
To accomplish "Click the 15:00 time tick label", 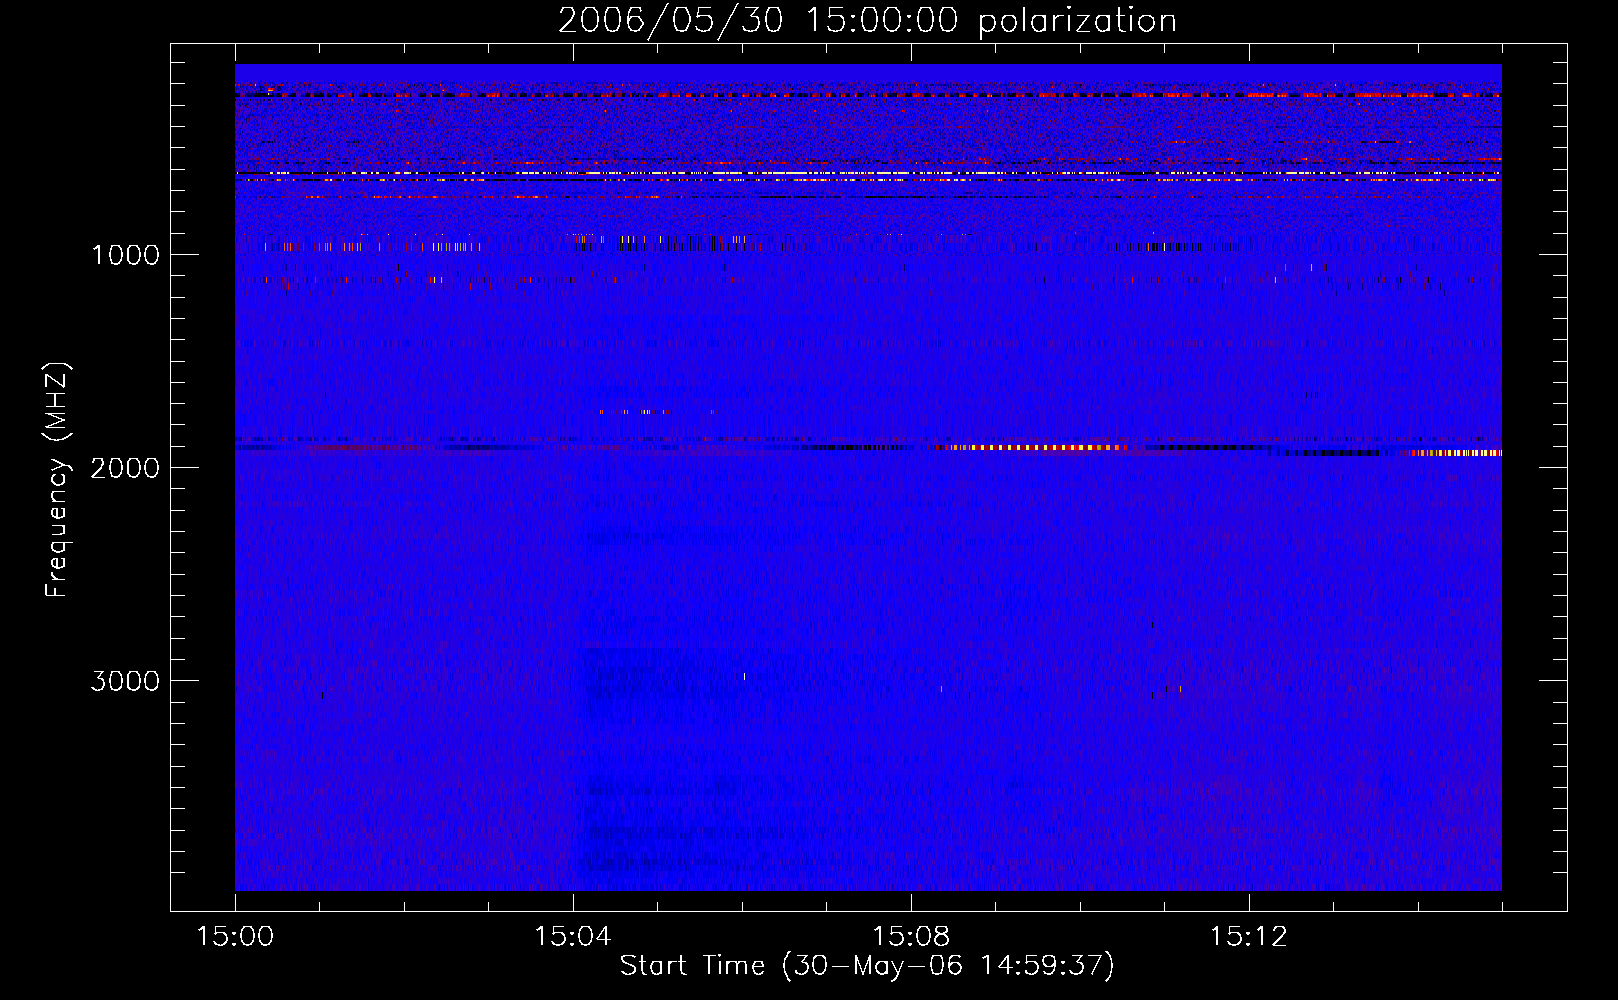I will (x=235, y=937).
